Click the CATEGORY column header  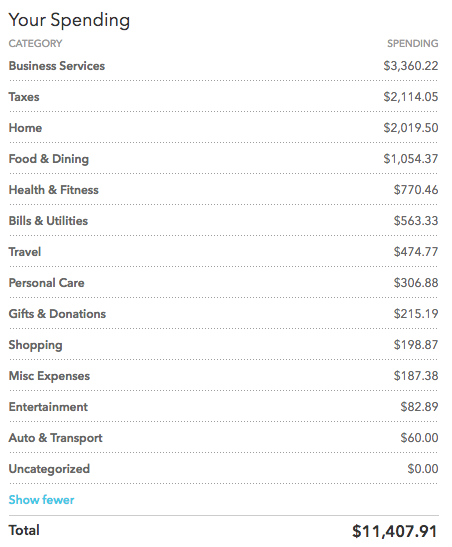pyautogui.click(x=35, y=44)
